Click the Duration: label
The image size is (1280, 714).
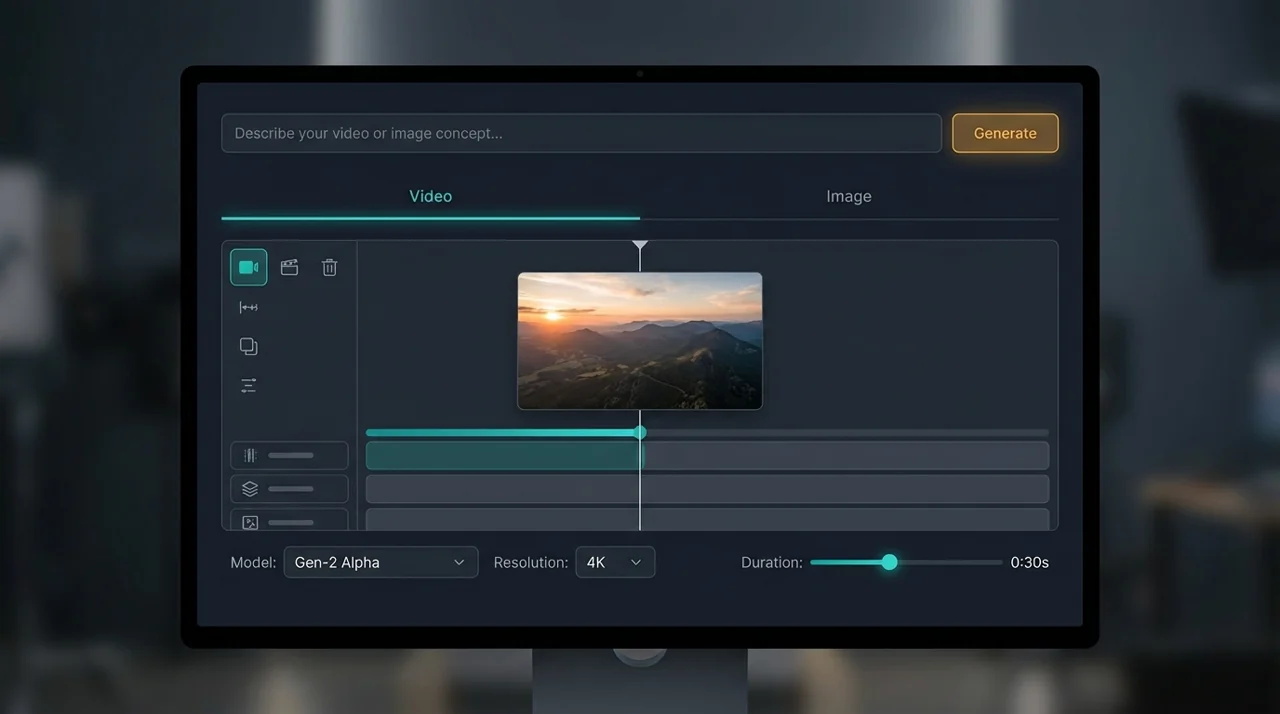[772, 562]
